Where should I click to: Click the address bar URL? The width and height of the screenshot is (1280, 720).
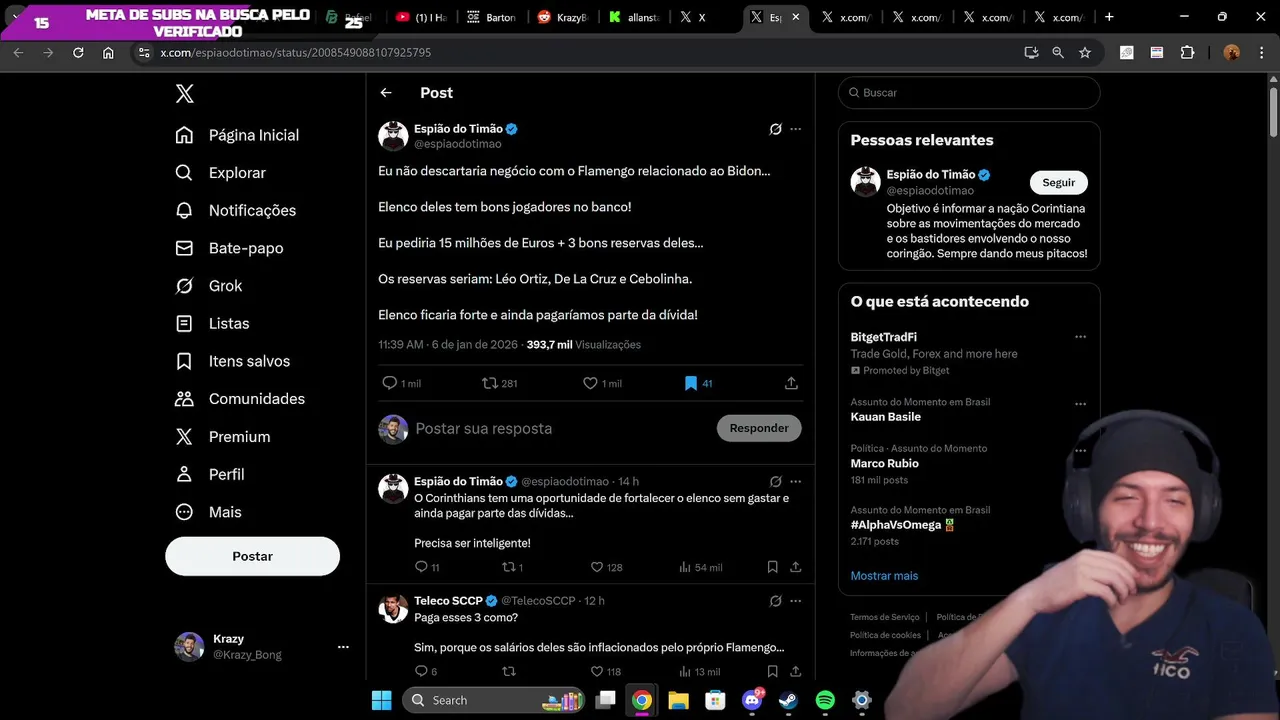[x=295, y=52]
